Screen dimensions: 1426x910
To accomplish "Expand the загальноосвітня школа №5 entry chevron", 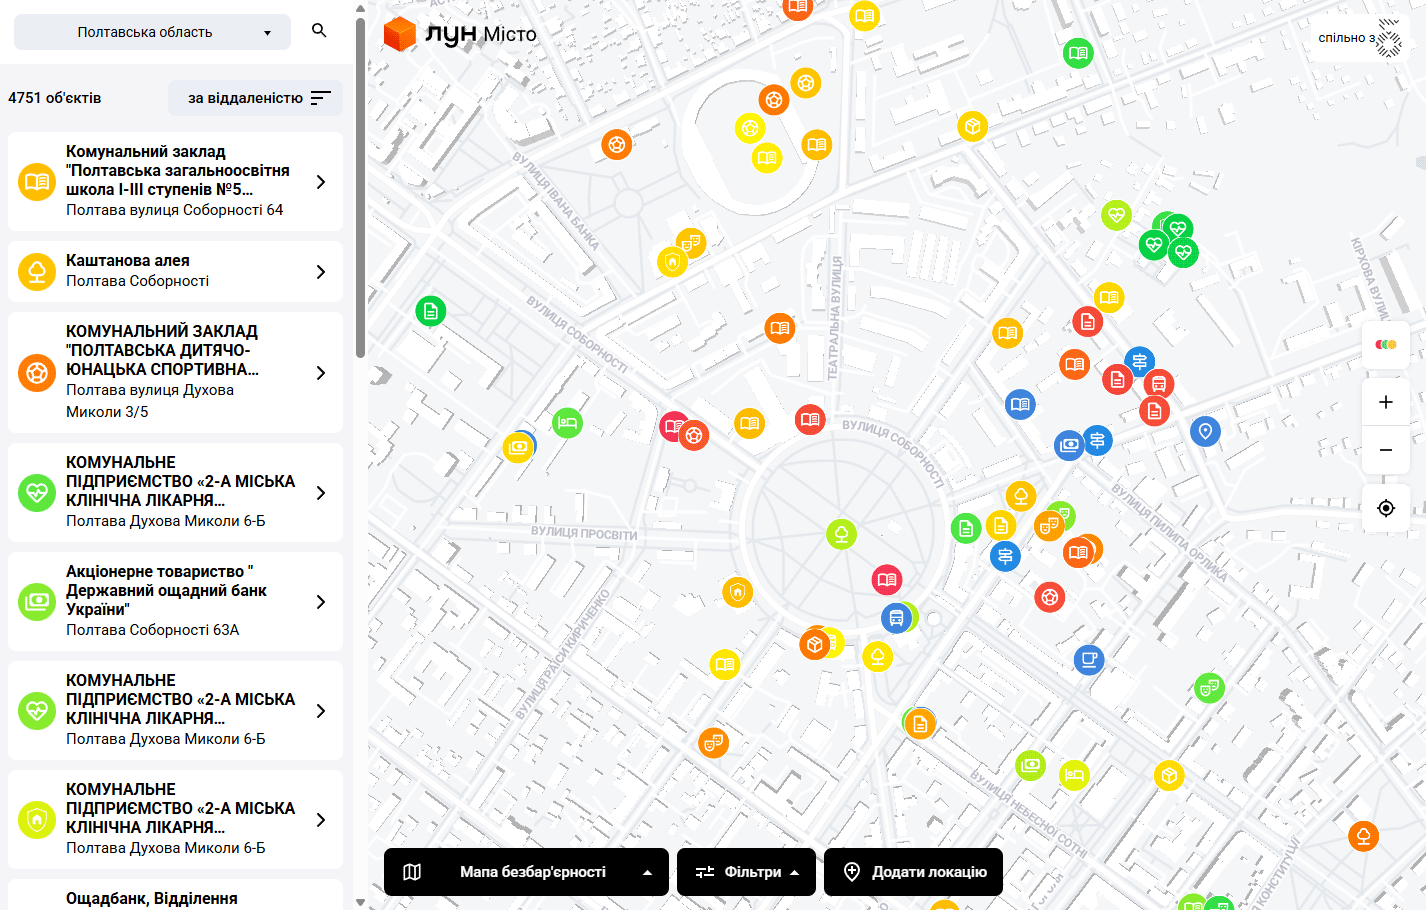I will [x=321, y=182].
